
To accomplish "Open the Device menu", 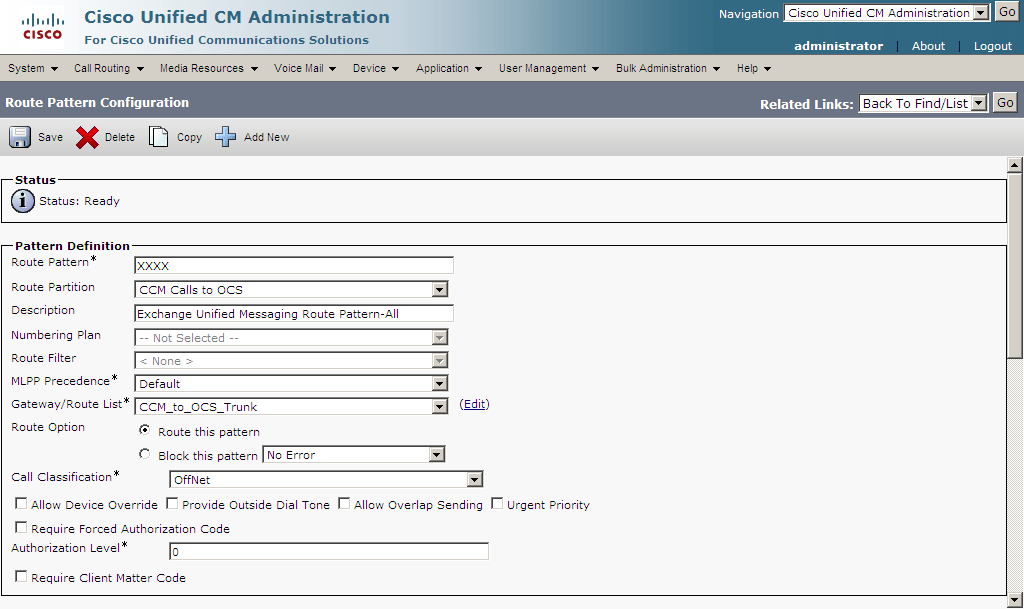I will point(372,68).
